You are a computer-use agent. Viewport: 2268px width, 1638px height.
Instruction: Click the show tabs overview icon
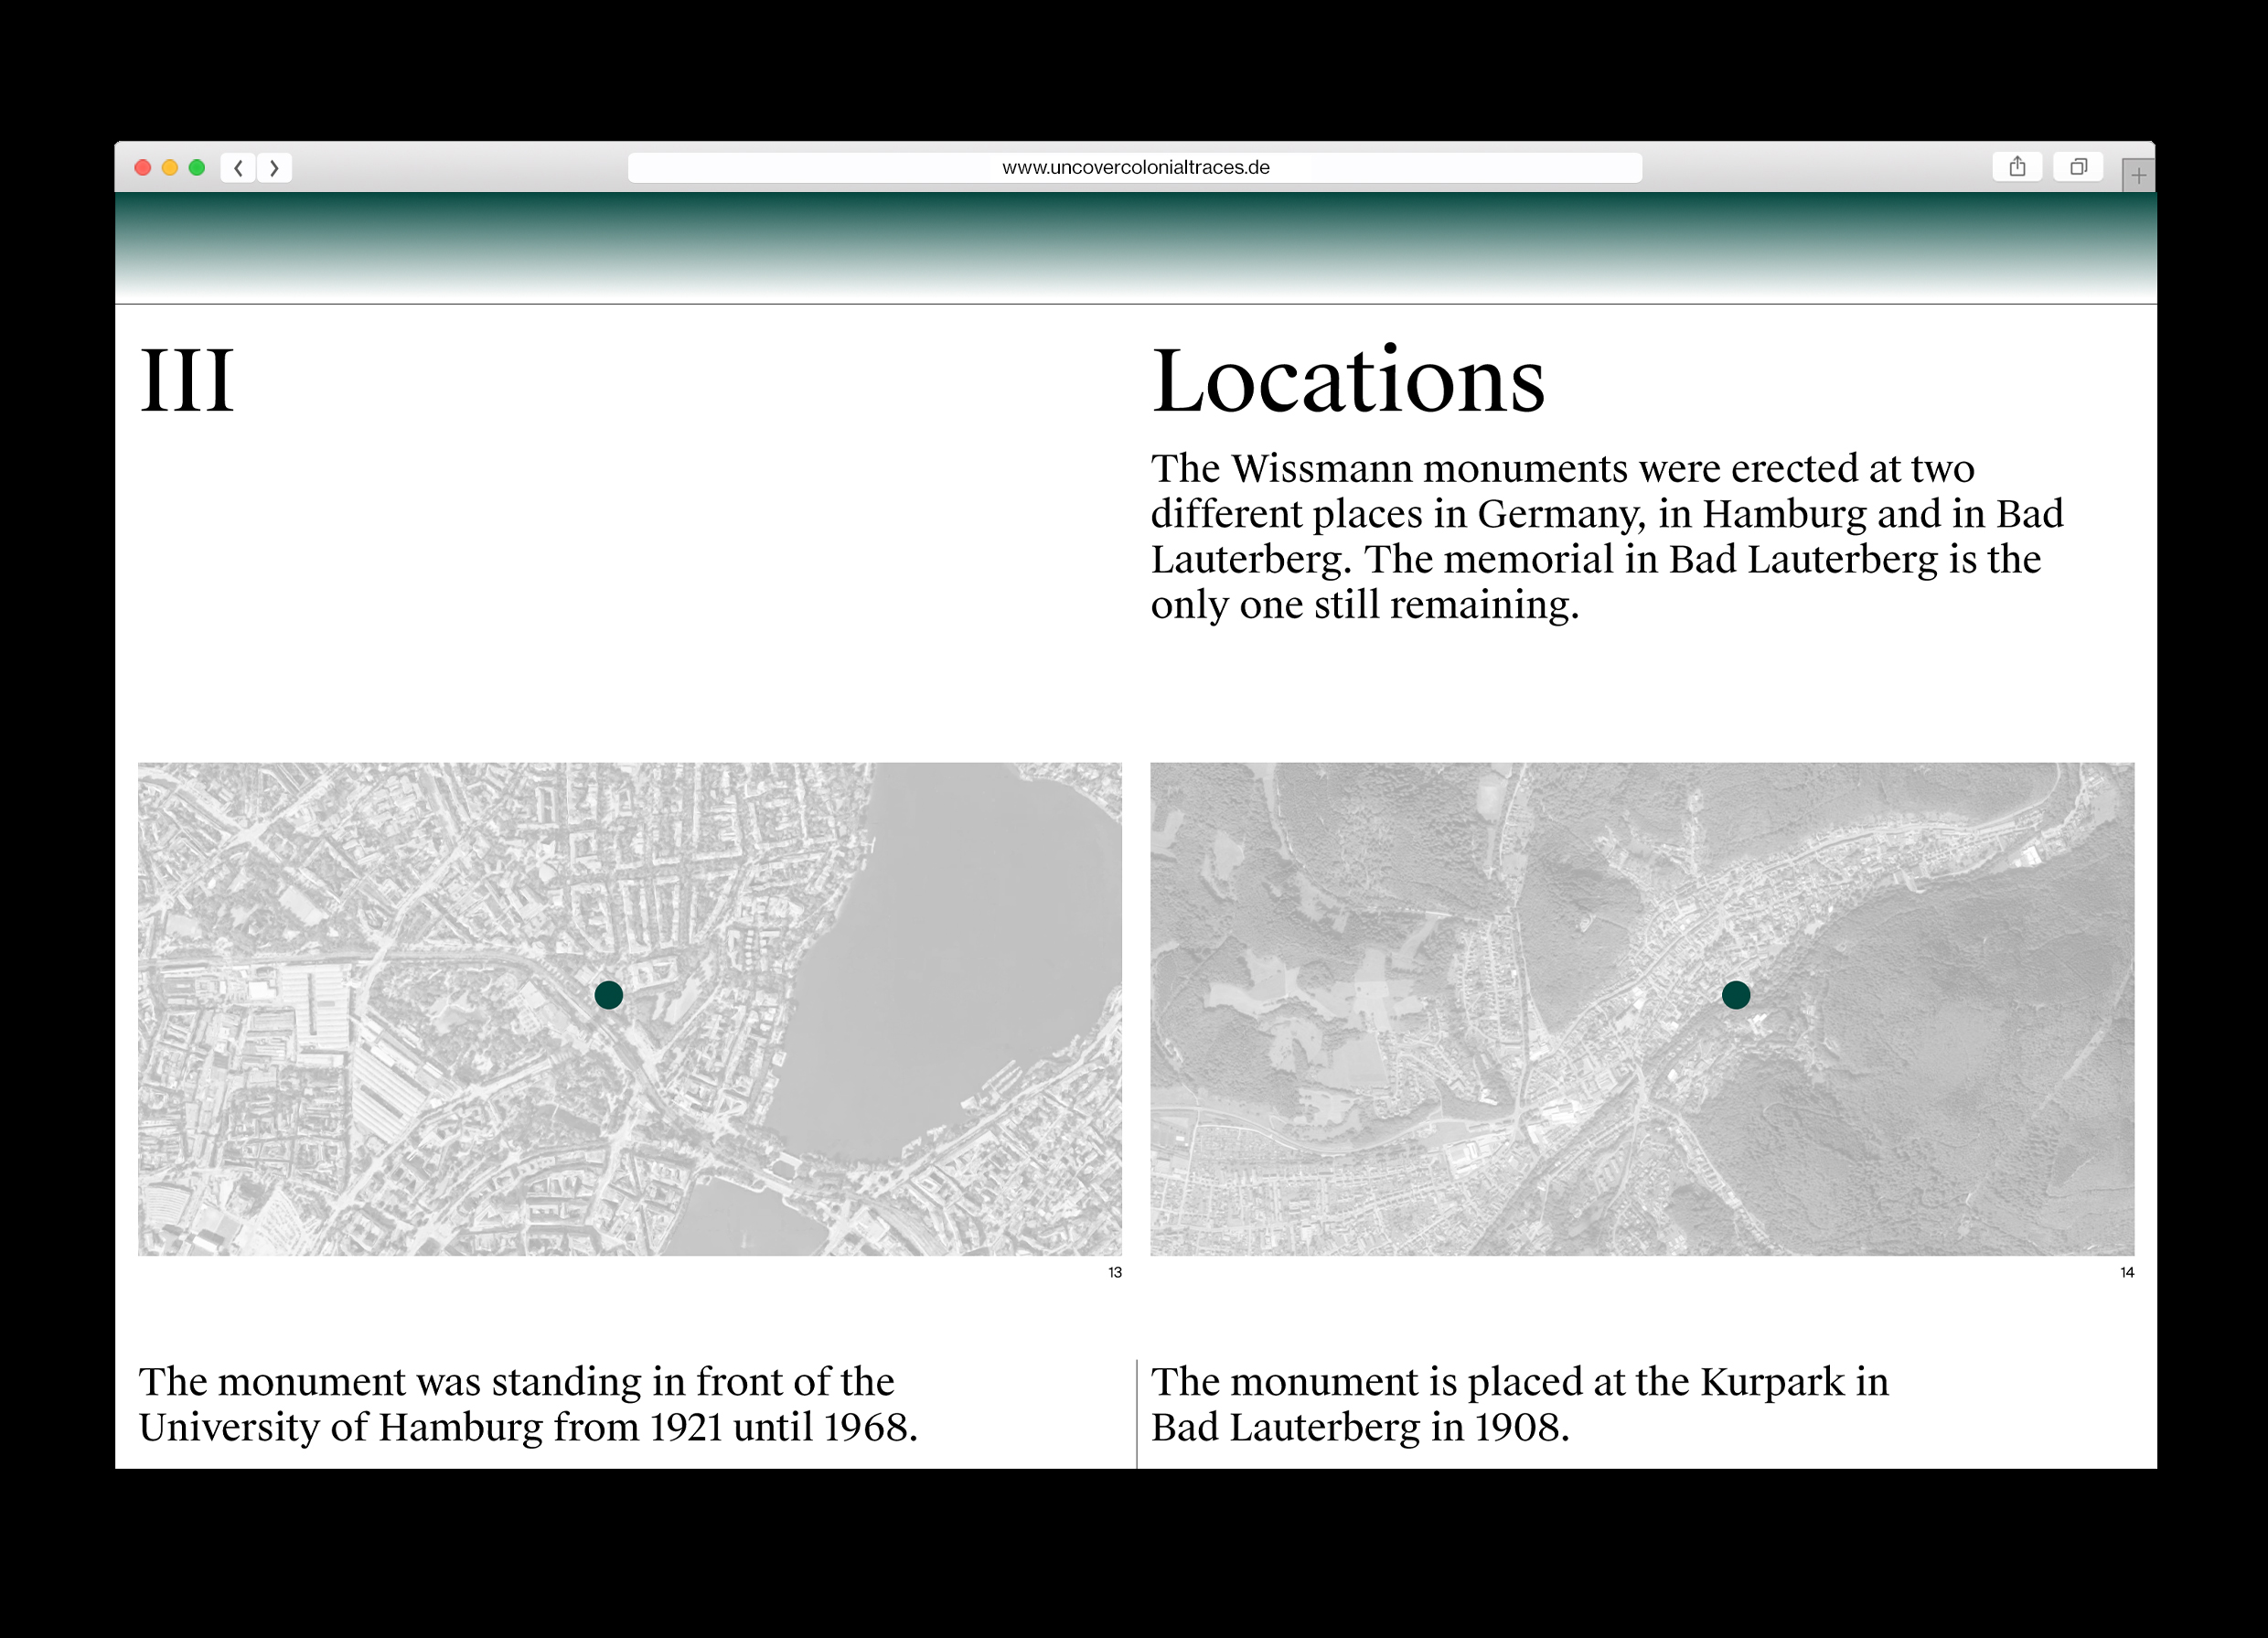pos(2078,167)
